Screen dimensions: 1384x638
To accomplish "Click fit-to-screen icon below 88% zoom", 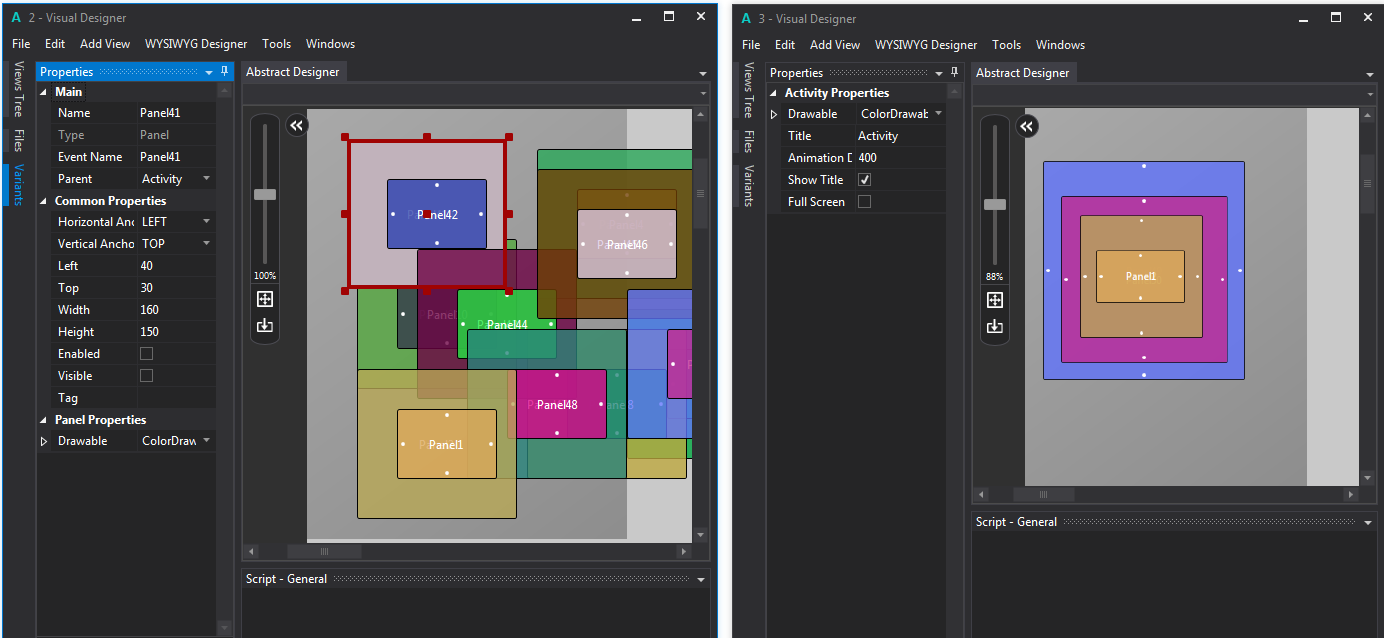I will 995,300.
